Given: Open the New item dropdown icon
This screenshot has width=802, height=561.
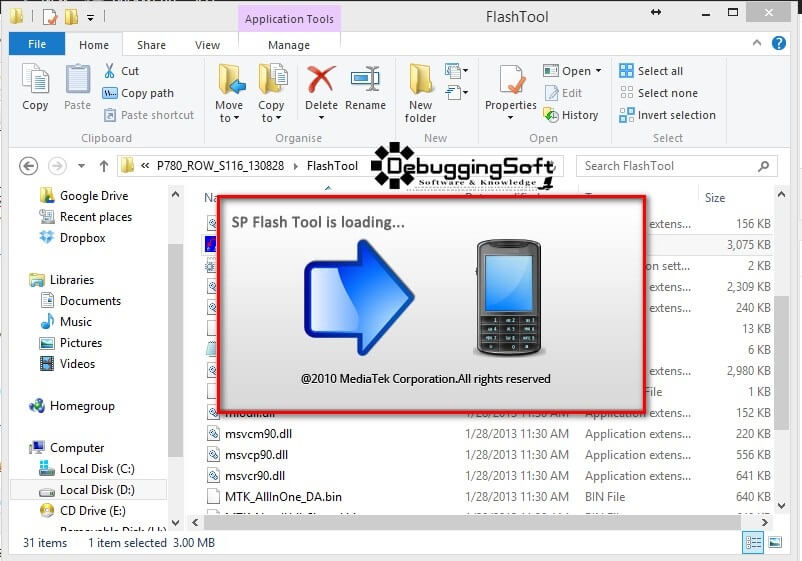Looking at the screenshot, I should point(456,71).
